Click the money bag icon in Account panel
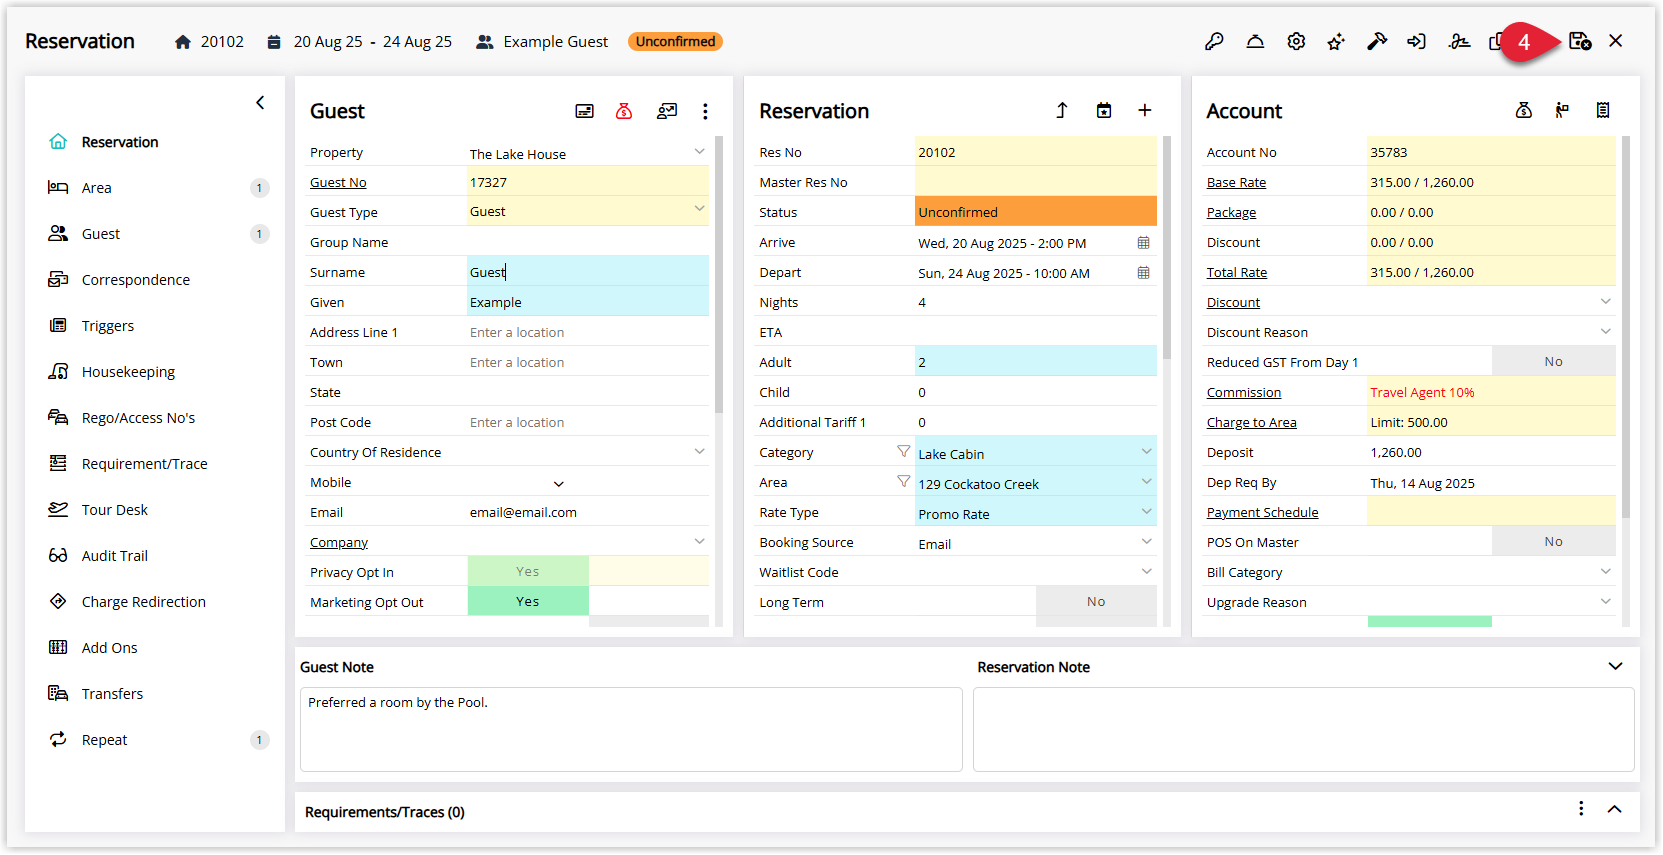 [1524, 110]
